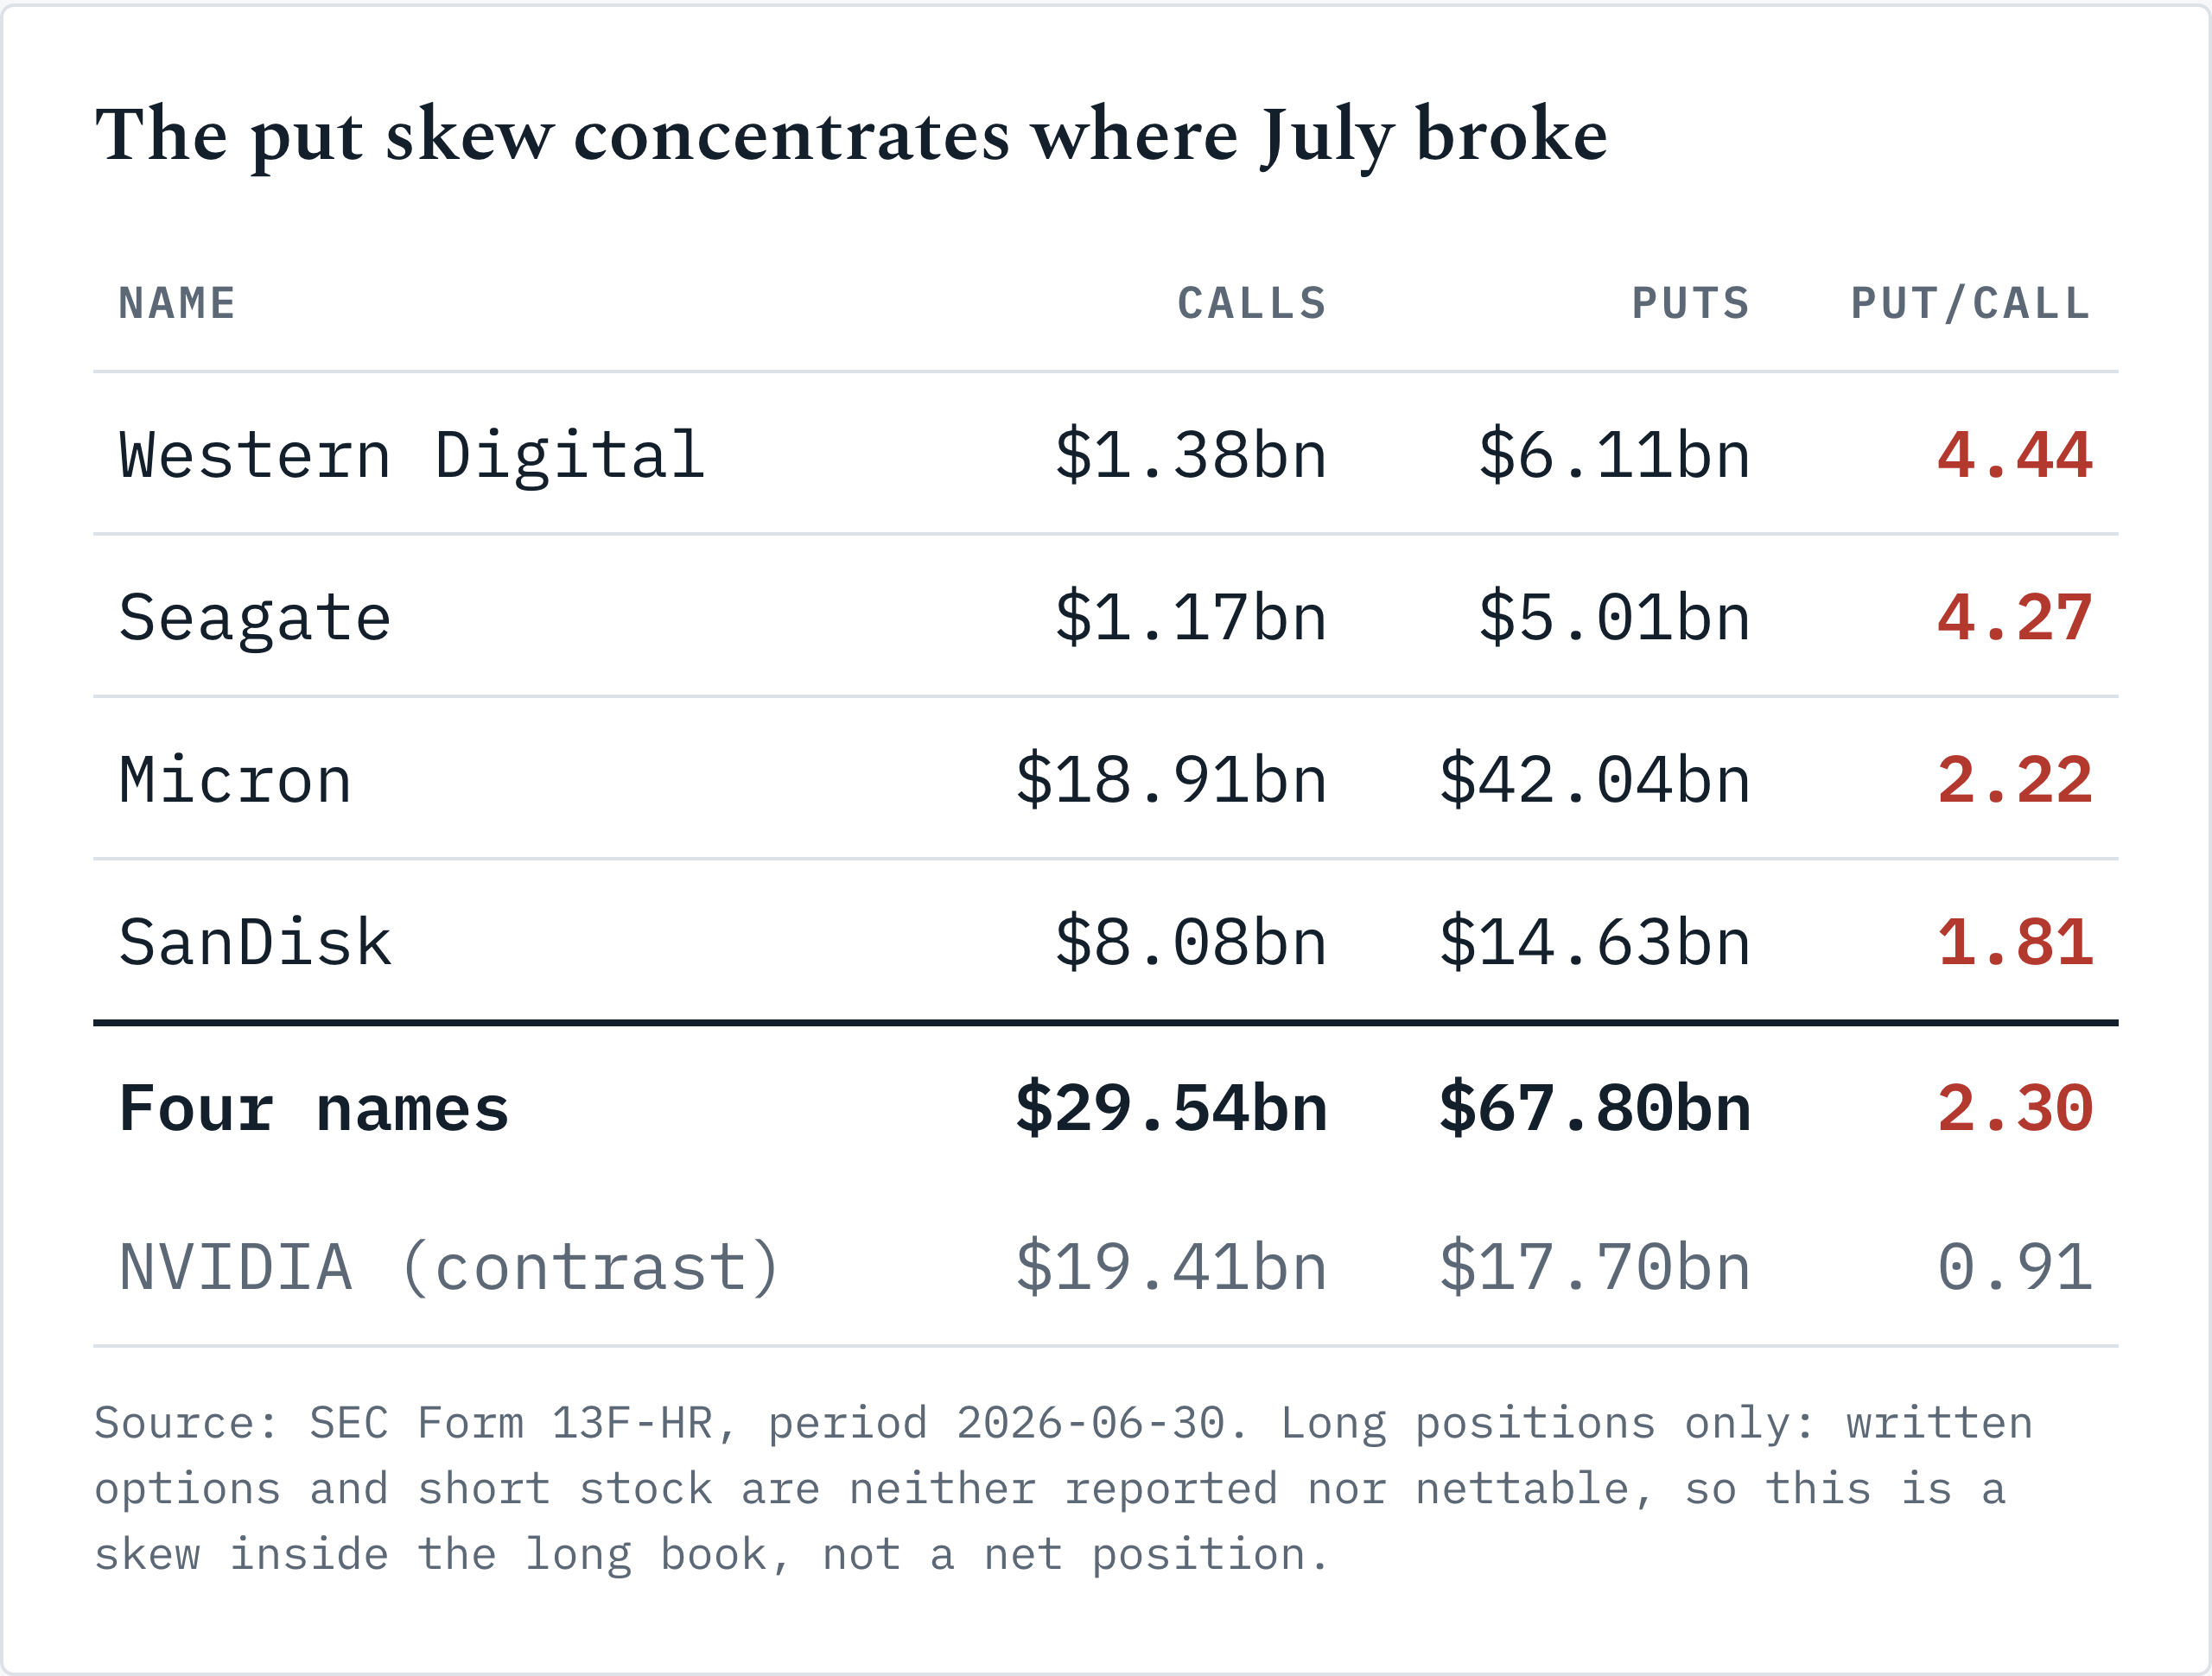Click Micron's 2.22 put/call ratio

[2014, 780]
